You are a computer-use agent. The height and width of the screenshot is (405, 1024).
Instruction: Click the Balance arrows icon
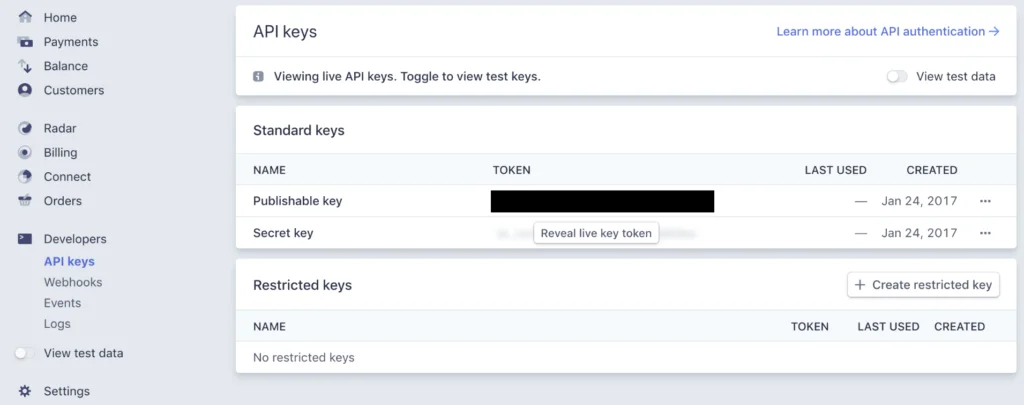[25, 66]
